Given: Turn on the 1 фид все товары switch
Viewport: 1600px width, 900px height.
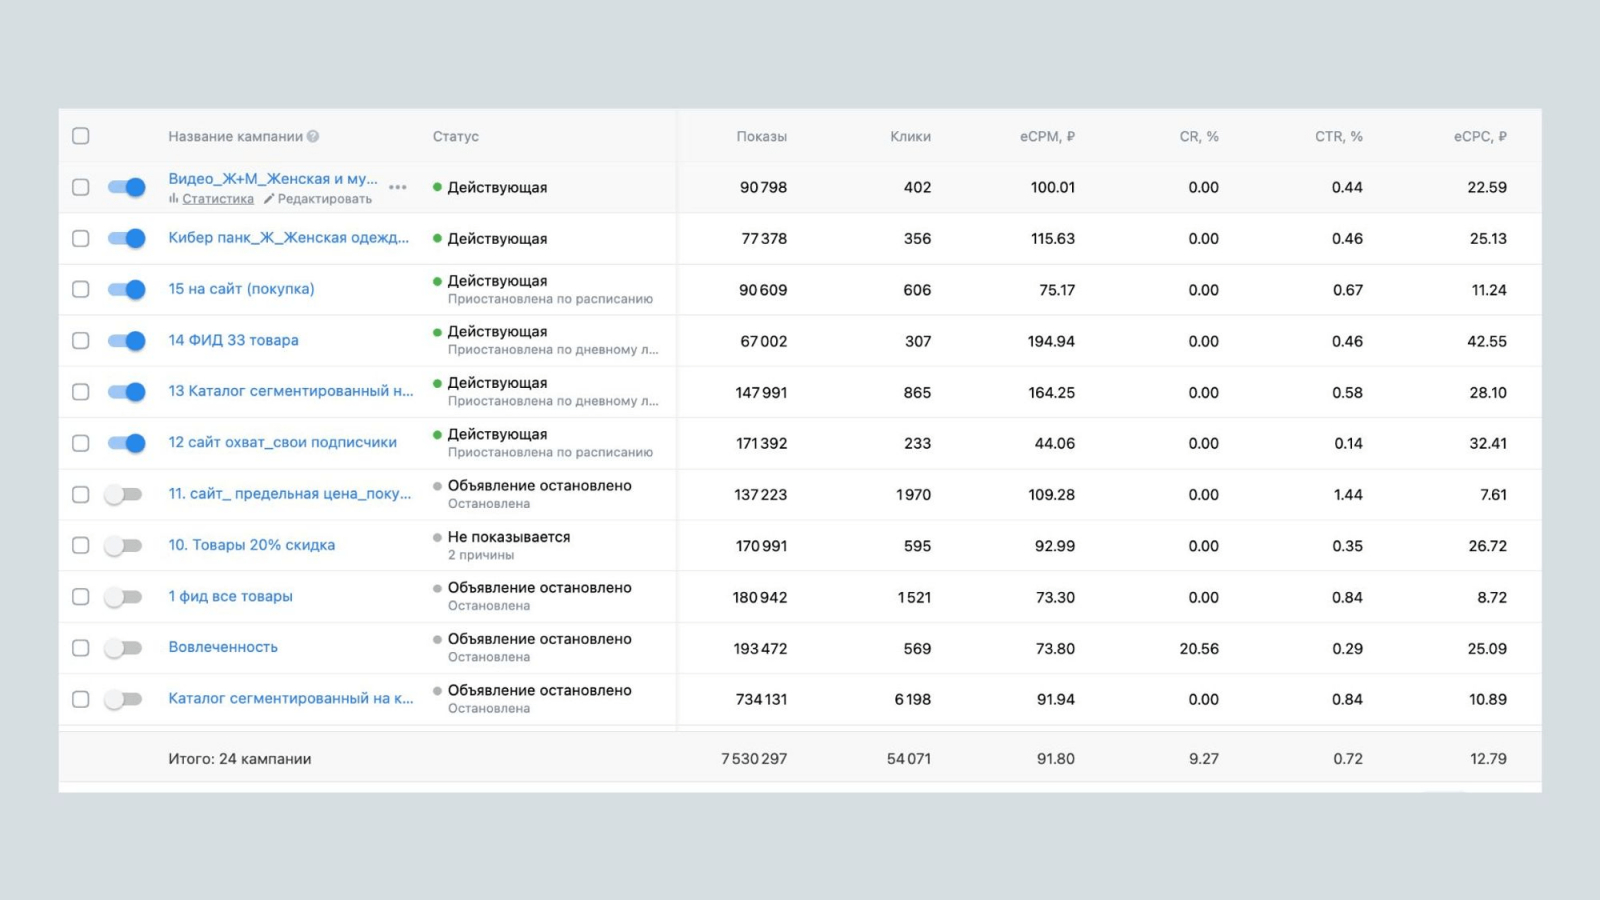Looking at the screenshot, I should coord(124,596).
